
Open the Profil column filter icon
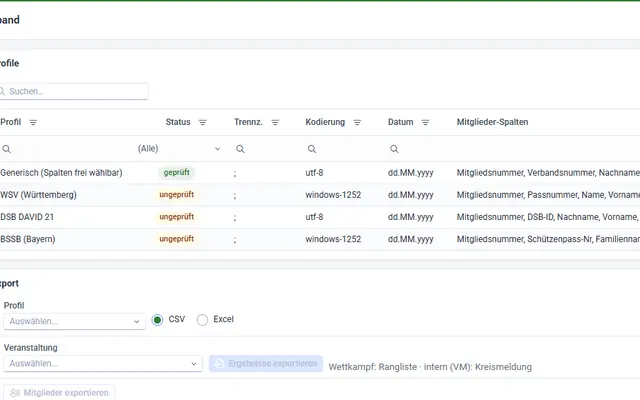click(33, 122)
